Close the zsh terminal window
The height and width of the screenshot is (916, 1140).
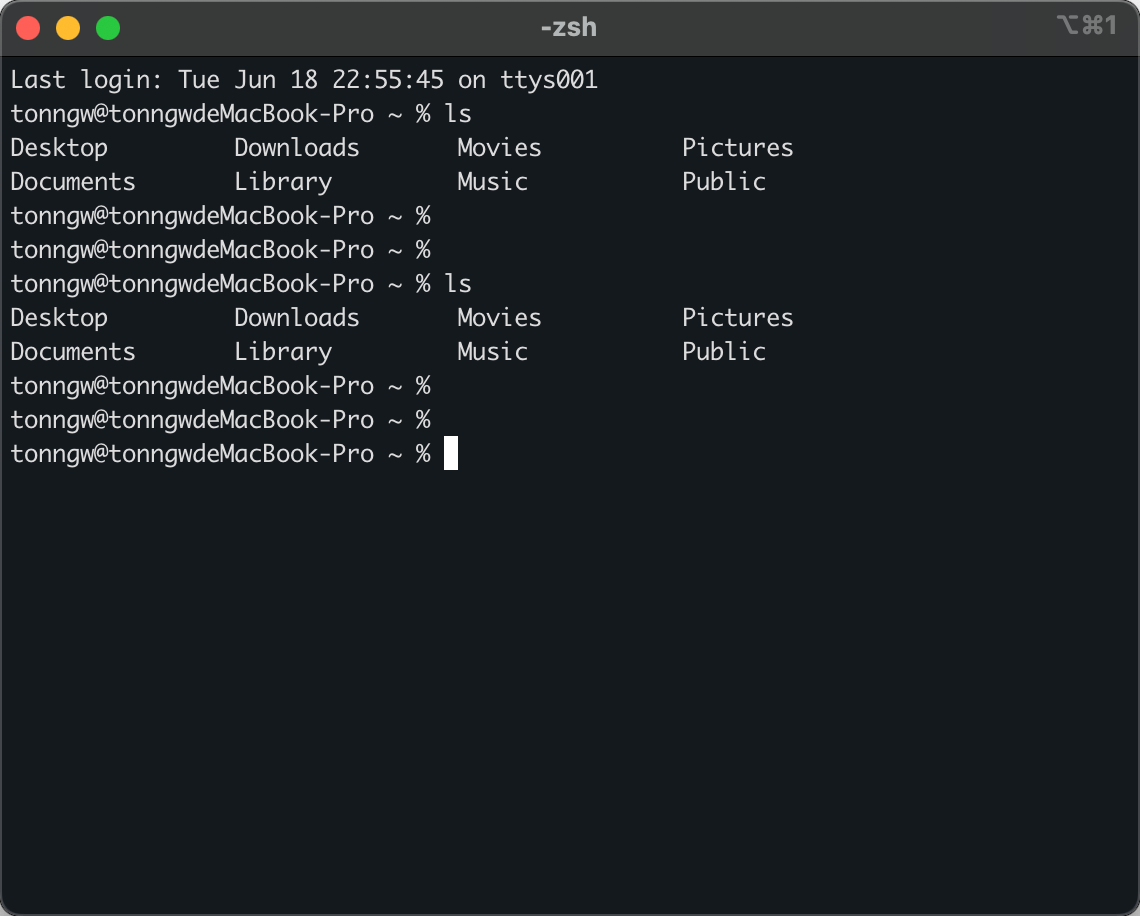point(28,28)
